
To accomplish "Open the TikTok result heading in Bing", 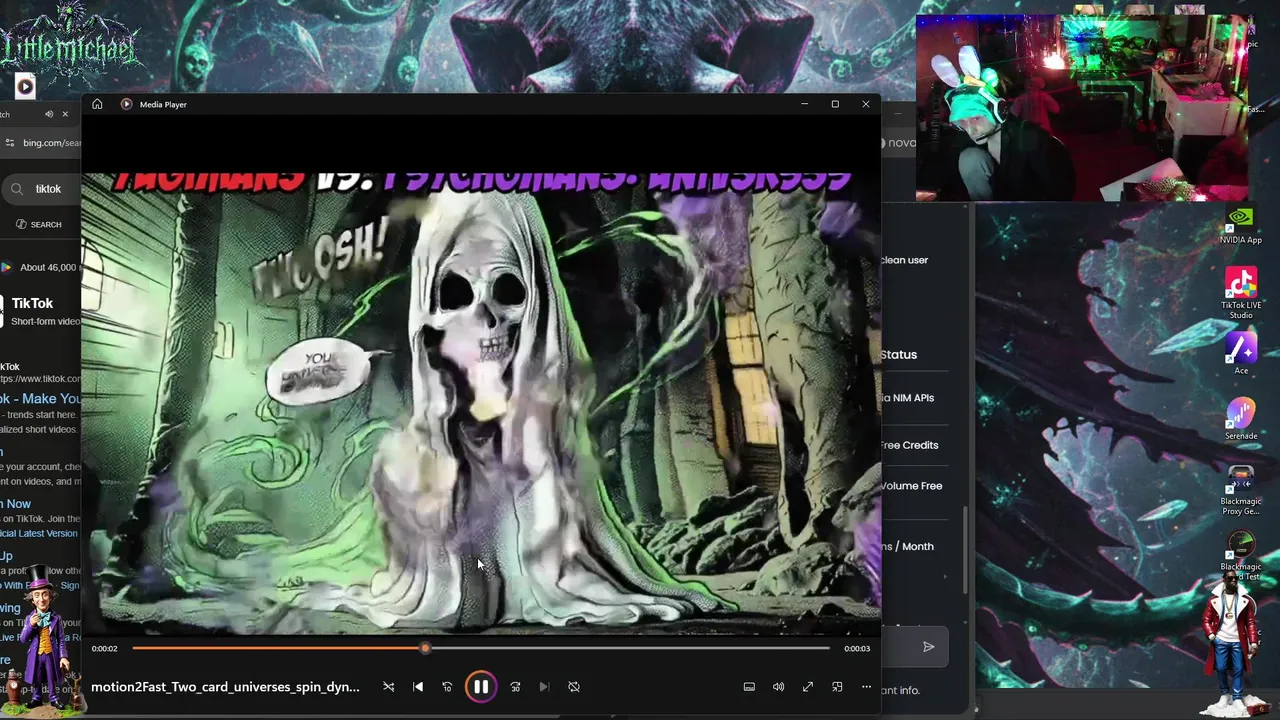I will point(32,303).
